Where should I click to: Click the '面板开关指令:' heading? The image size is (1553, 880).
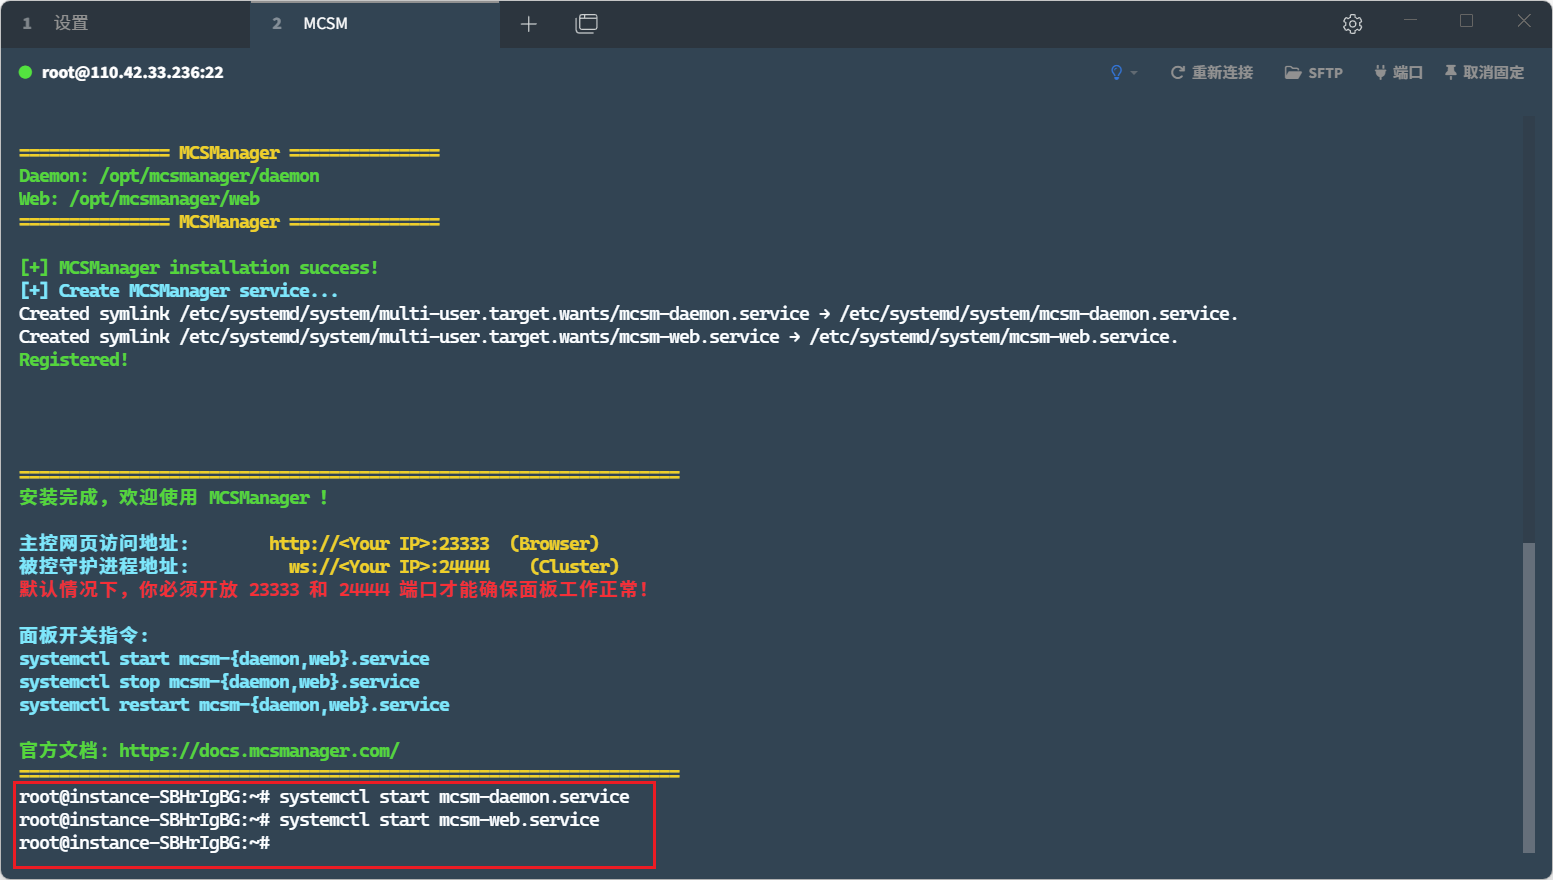(x=84, y=636)
